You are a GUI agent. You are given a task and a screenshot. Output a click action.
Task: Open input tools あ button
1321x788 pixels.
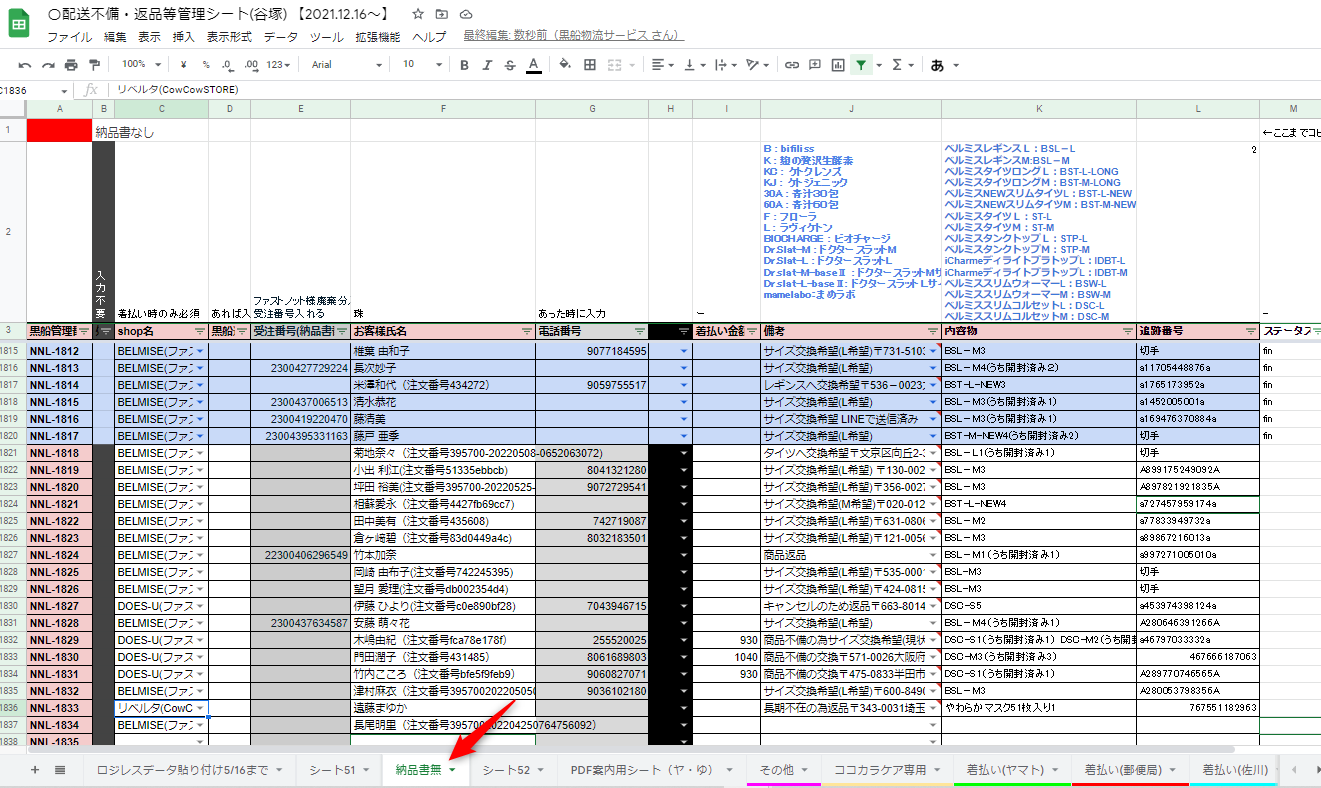click(x=937, y=64)
